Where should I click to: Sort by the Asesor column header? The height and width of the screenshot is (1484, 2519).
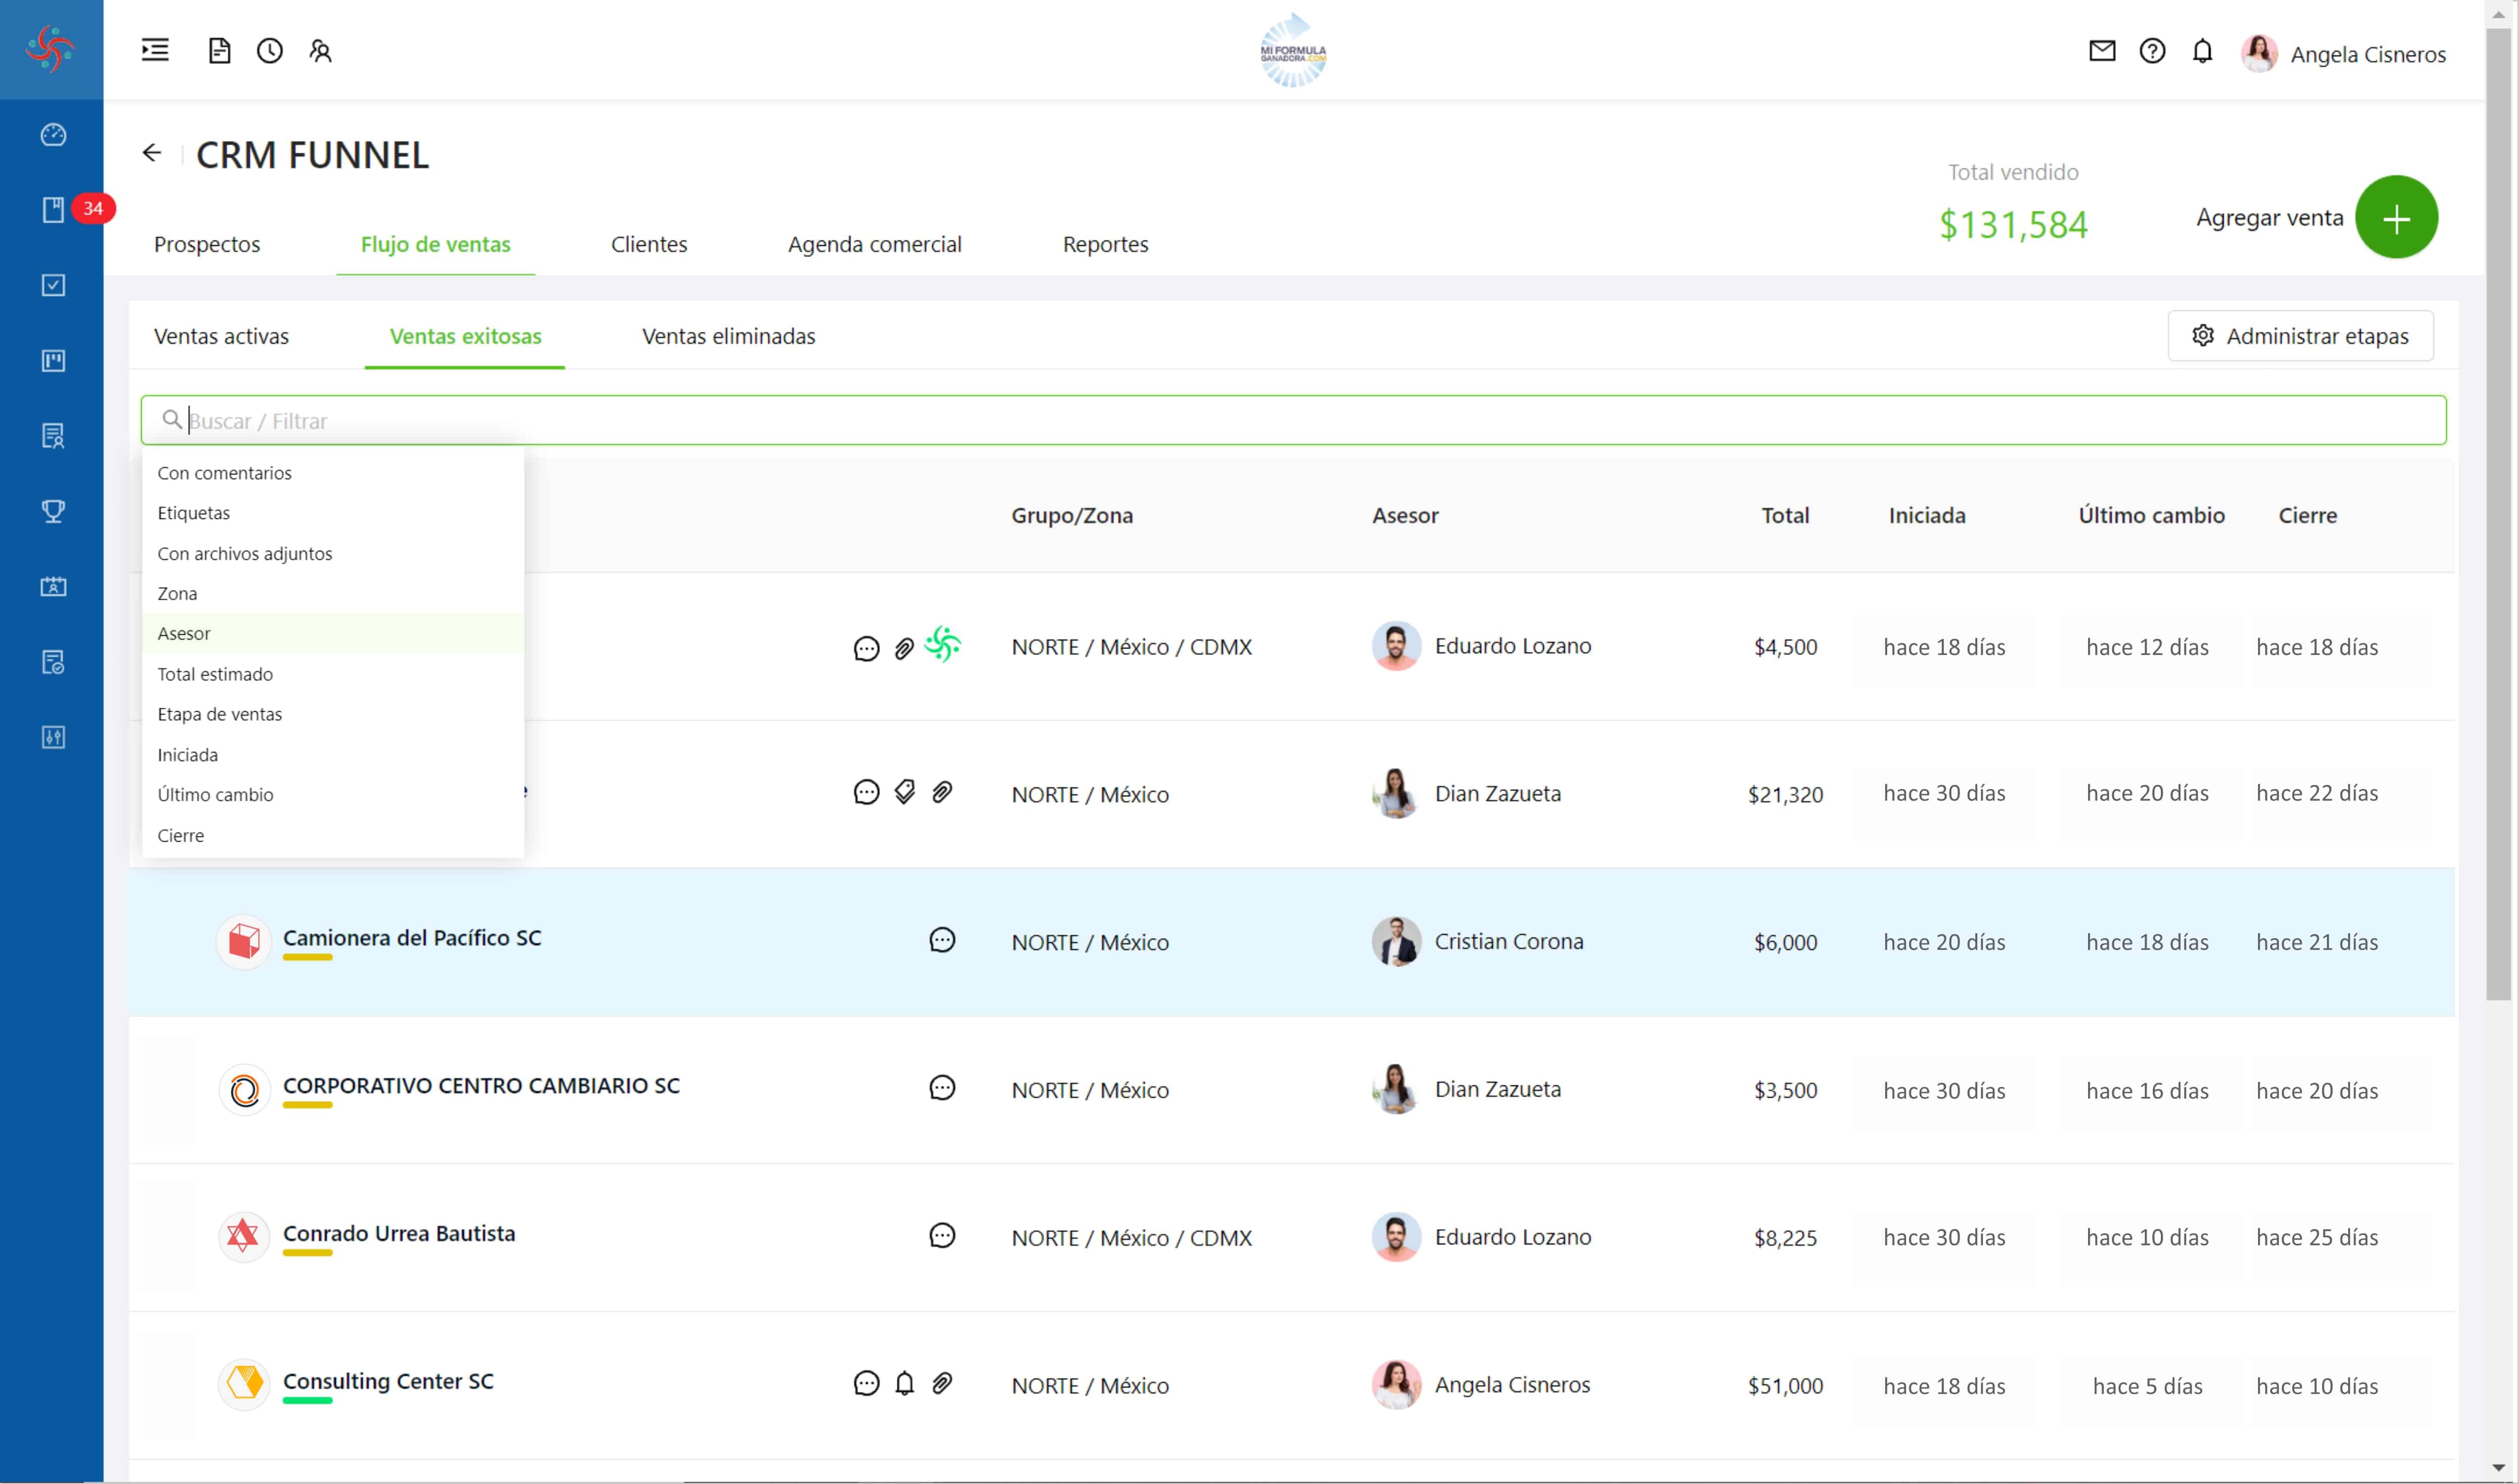(x=1405, y=515)
